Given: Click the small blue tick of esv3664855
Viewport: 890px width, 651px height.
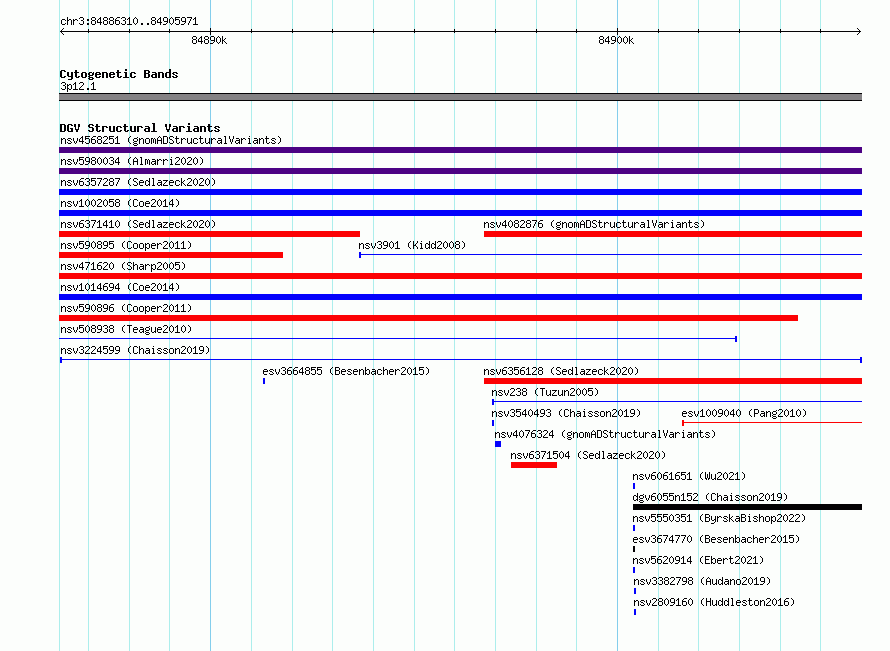Looking at the screenshot, I should [264, 381].
